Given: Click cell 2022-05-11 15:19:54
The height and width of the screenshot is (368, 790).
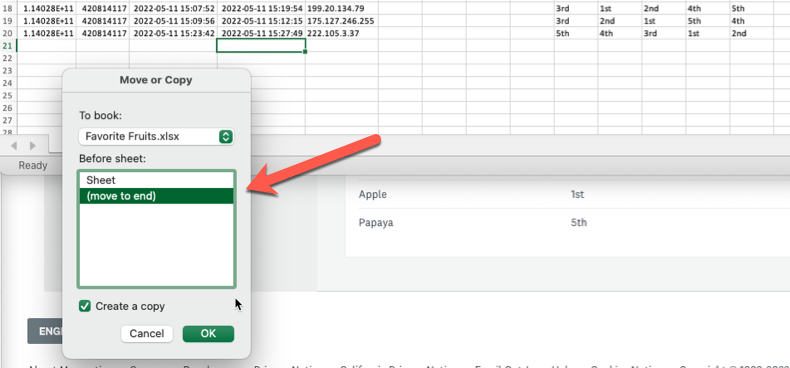Looking at the screenshot, I should tap(261, 9).
